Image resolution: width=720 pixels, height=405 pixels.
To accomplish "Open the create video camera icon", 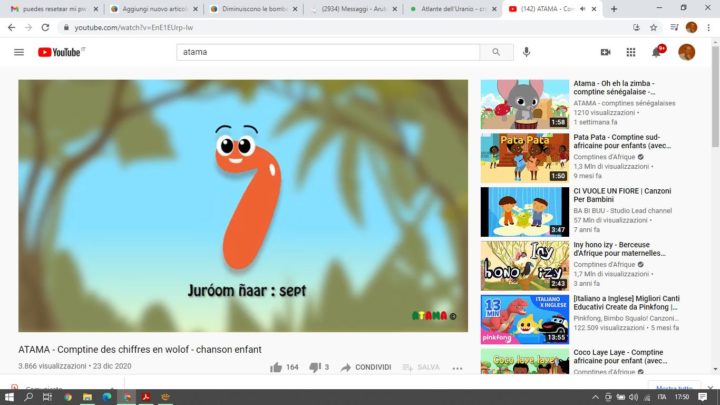I will [x=605, y=52].
